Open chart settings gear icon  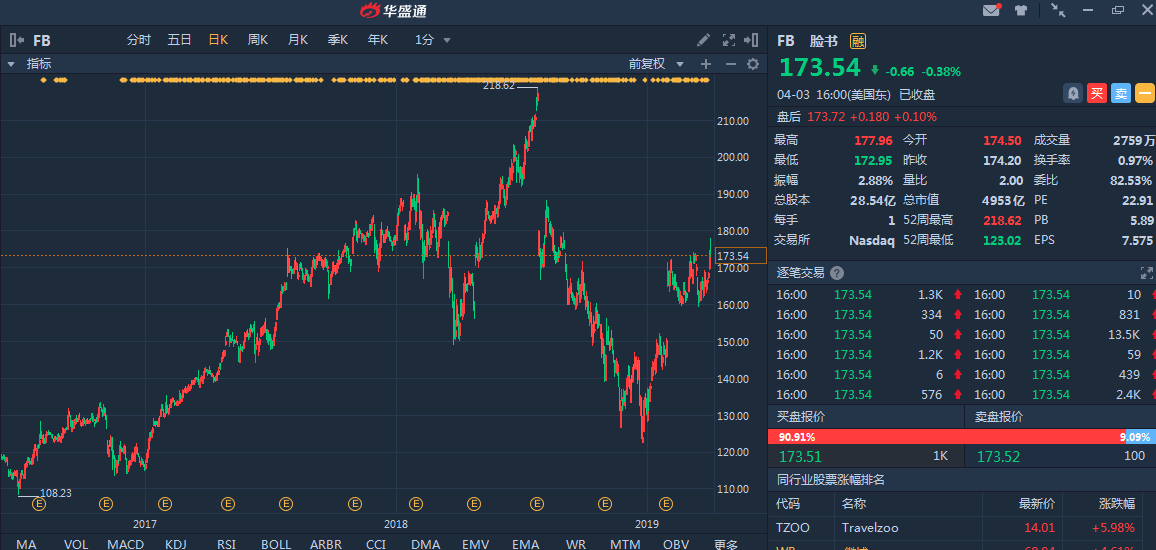[x=753, y=64]
